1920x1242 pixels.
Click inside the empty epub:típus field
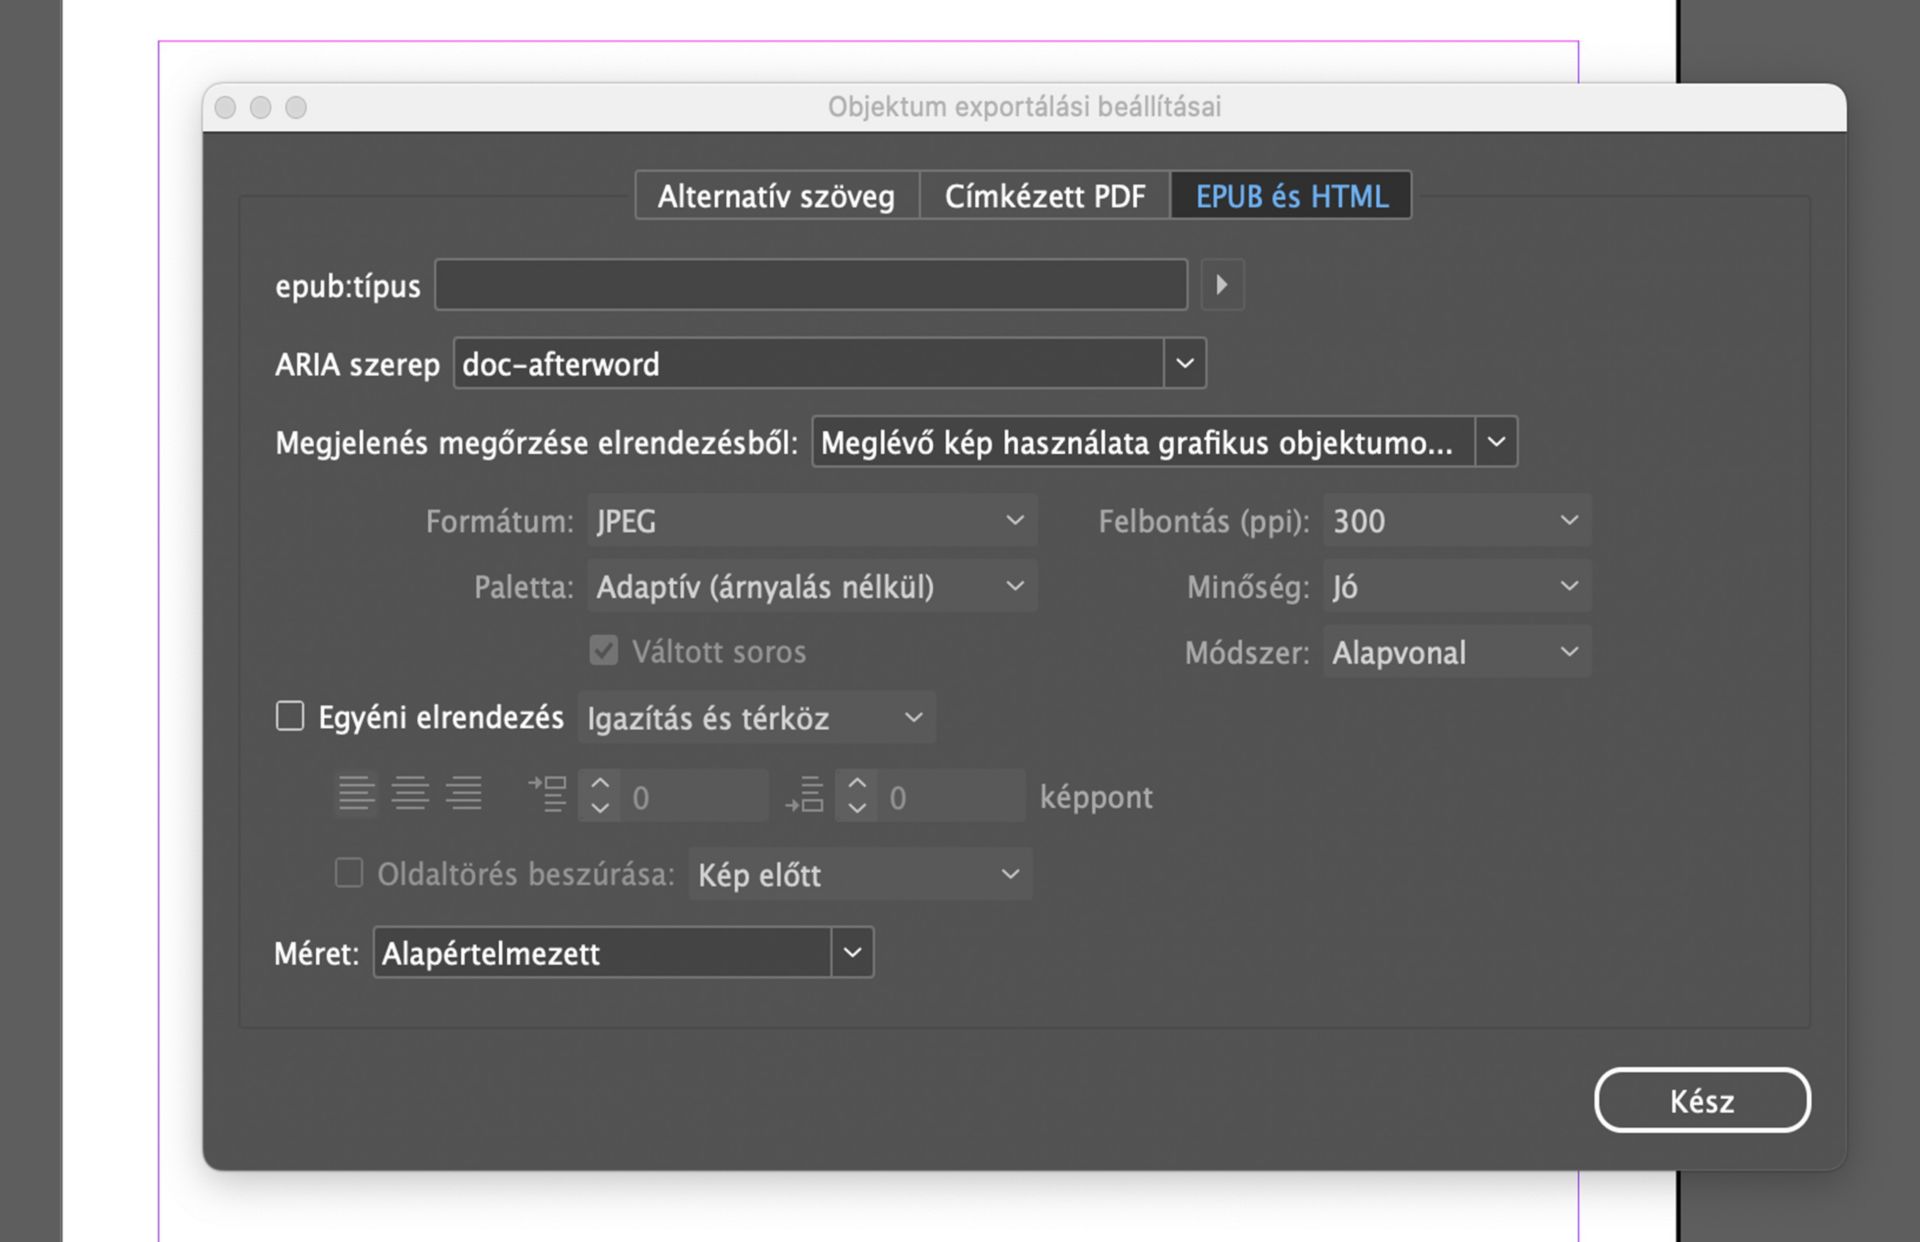[x=810, y=285]
